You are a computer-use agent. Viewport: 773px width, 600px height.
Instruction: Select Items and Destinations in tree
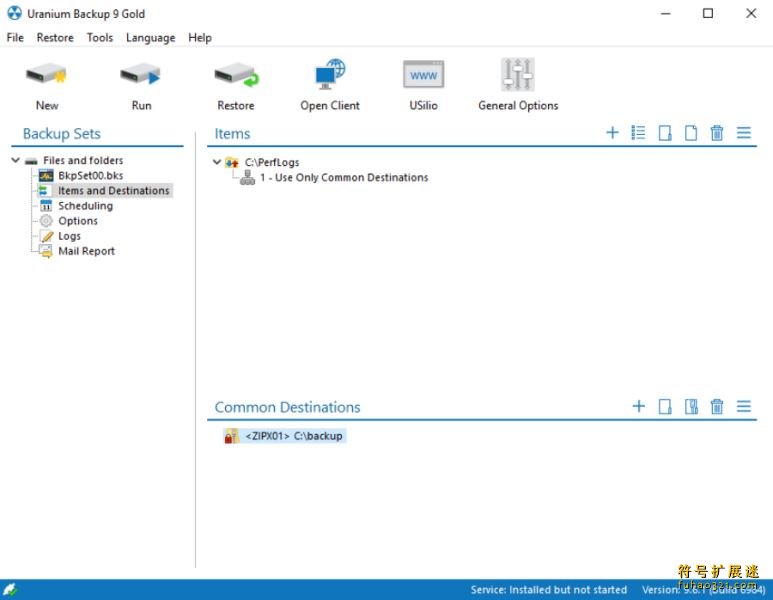[x=113, y=190]
